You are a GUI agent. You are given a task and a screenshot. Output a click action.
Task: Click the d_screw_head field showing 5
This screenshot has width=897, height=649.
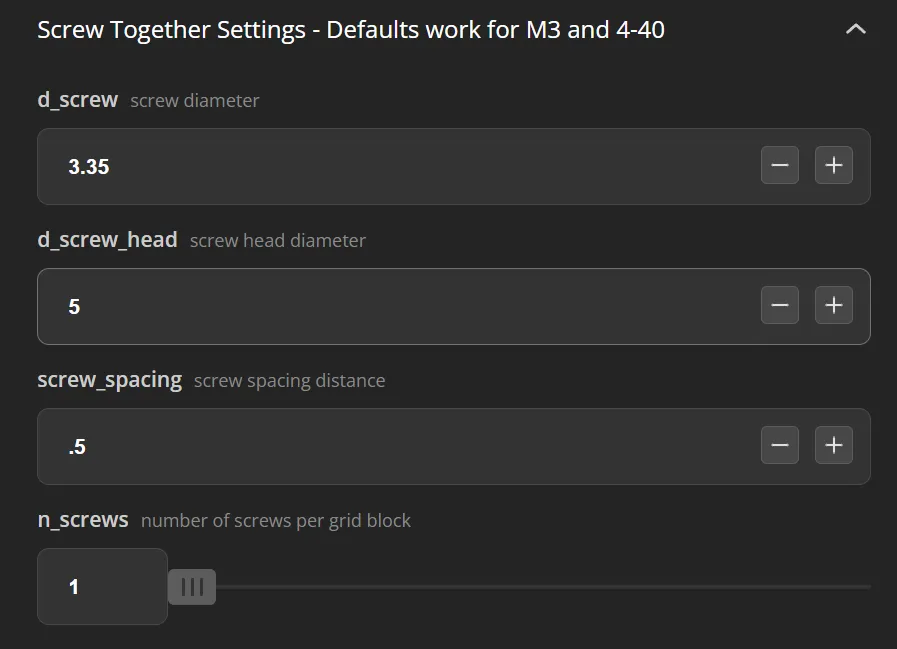pyautogui.click(x=400, y=307)
